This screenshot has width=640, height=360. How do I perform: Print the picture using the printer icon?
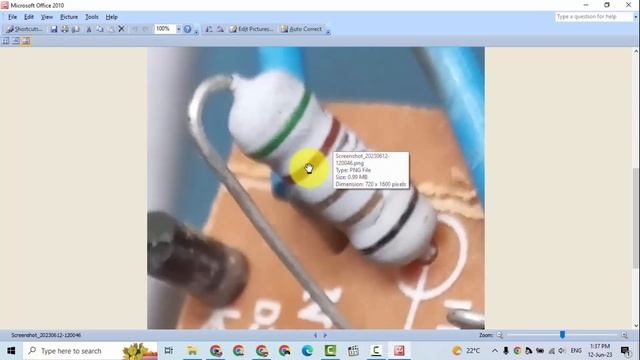tap(65, 29)
